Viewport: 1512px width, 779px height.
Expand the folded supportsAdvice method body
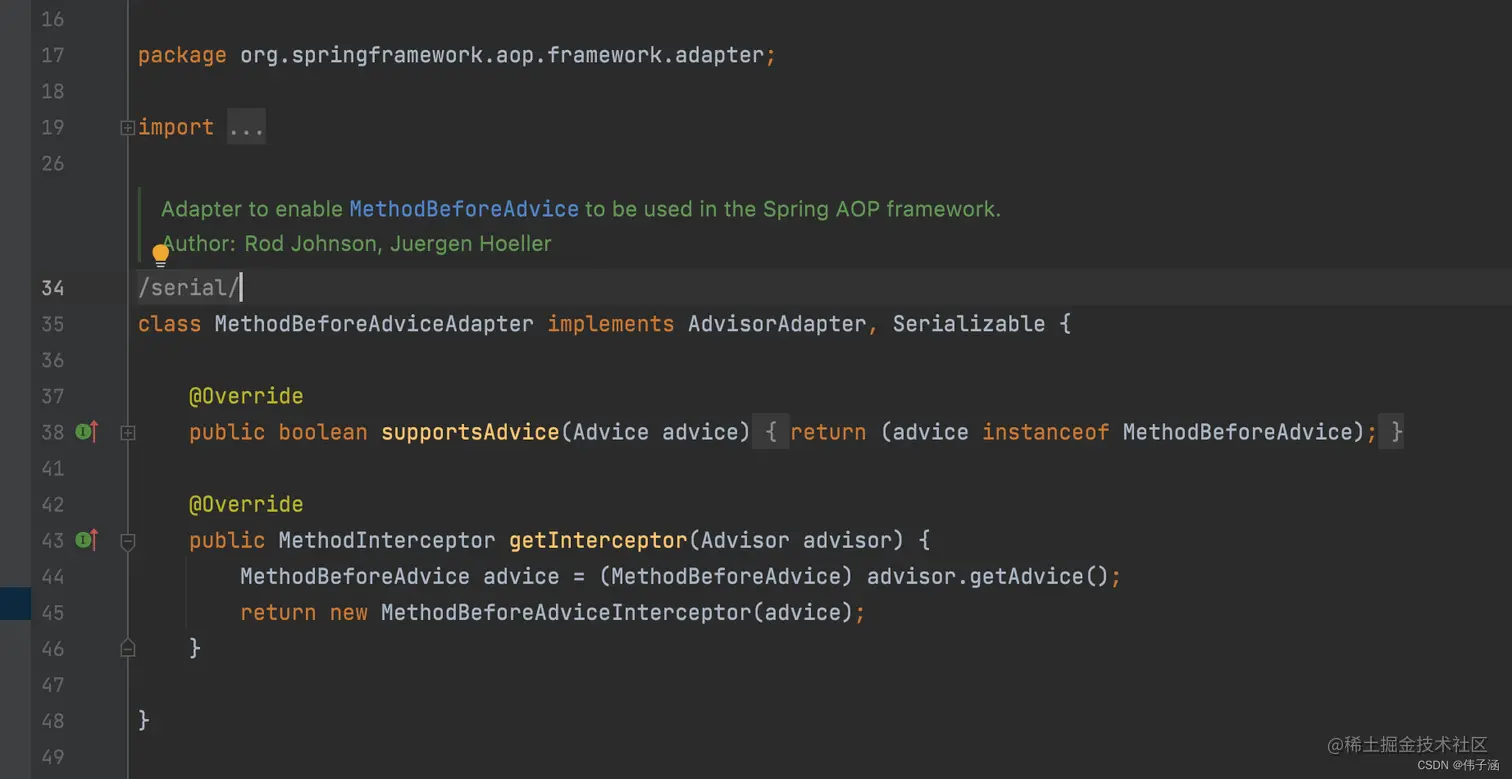127,433
